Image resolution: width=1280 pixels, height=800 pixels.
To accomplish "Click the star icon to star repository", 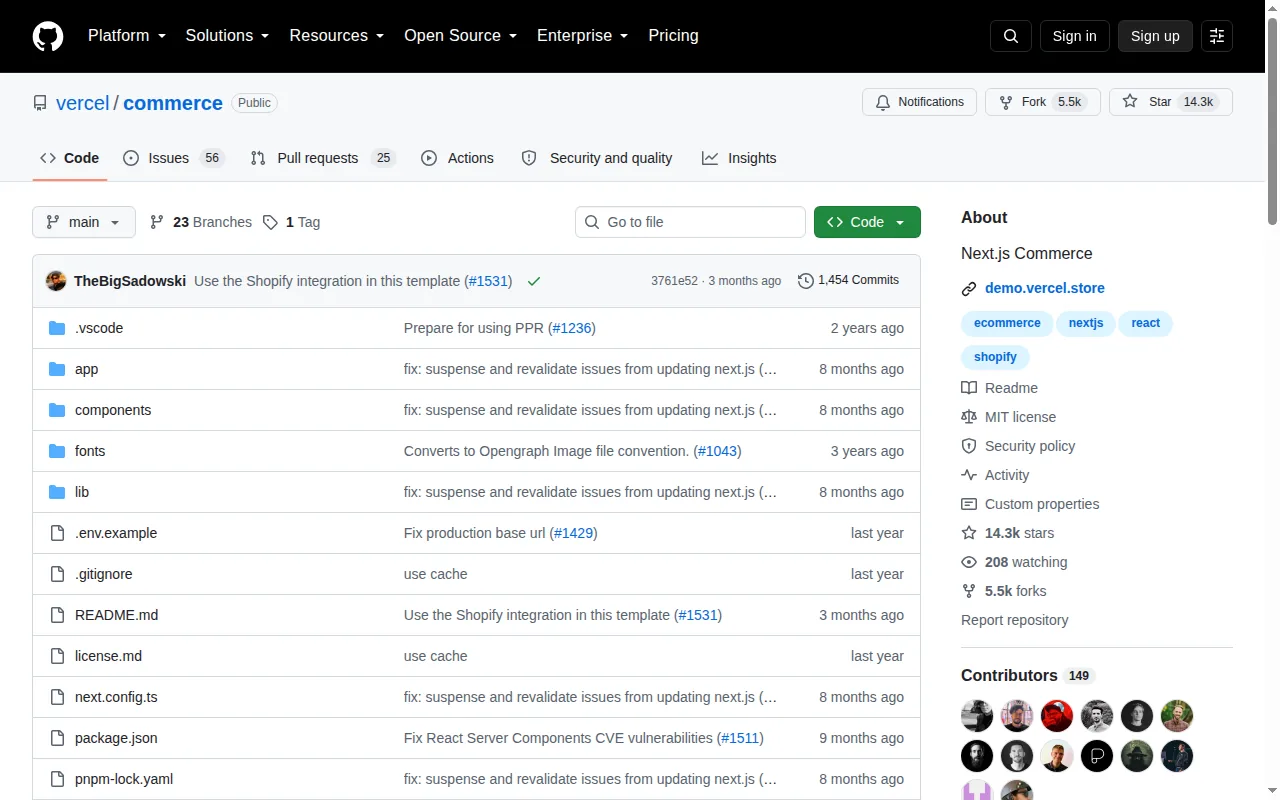I will (1130, 102).
